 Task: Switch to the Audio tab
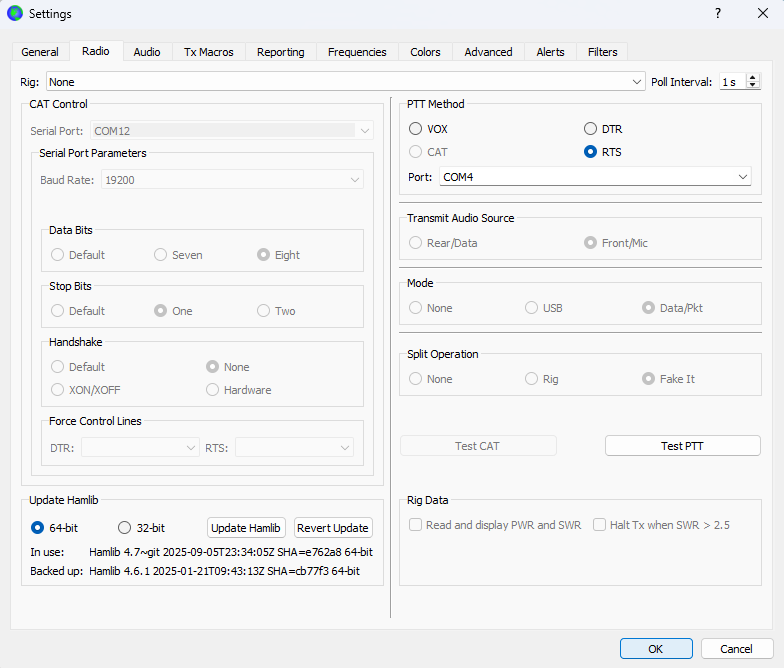pos(147,52)
